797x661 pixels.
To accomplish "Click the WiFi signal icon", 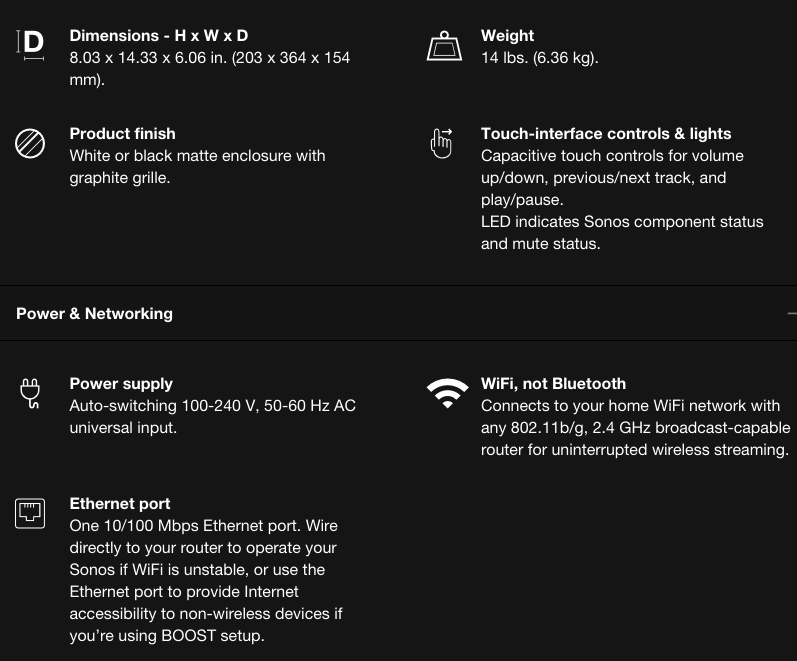I will (x=447, y=393).
